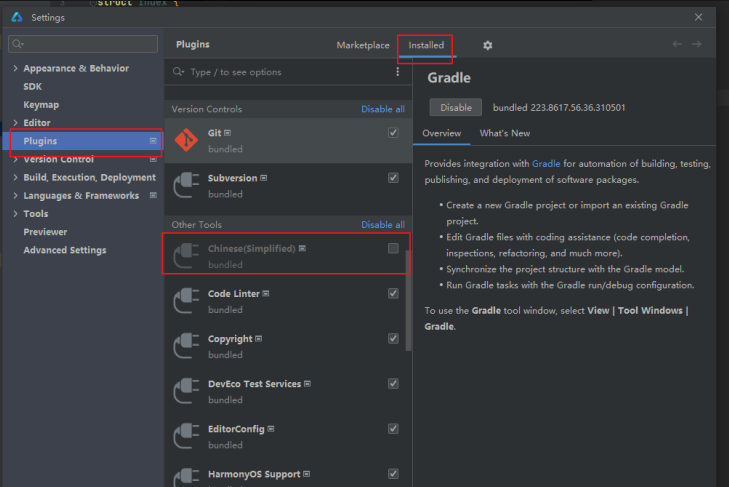Select the Code Linter plugin name

[234, 294]
